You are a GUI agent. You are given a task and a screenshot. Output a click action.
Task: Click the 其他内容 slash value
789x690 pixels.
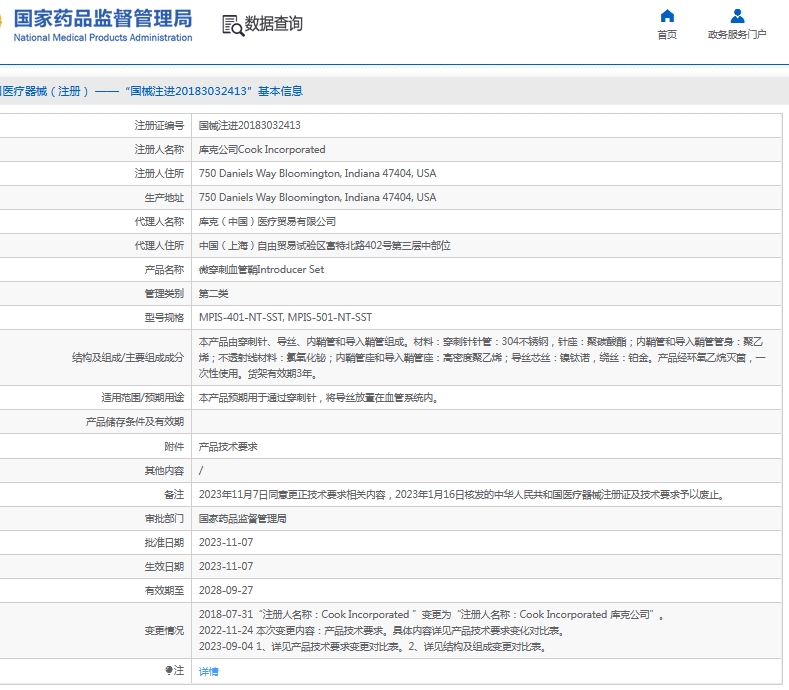(x=201, y=471)
